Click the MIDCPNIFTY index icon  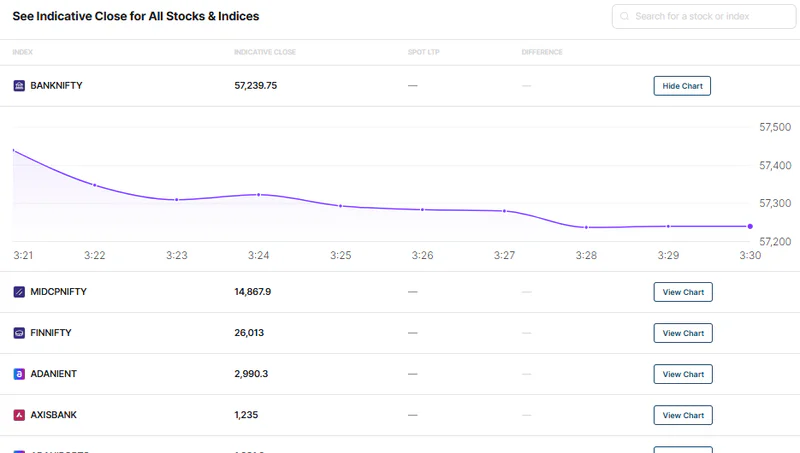[19, 292]
